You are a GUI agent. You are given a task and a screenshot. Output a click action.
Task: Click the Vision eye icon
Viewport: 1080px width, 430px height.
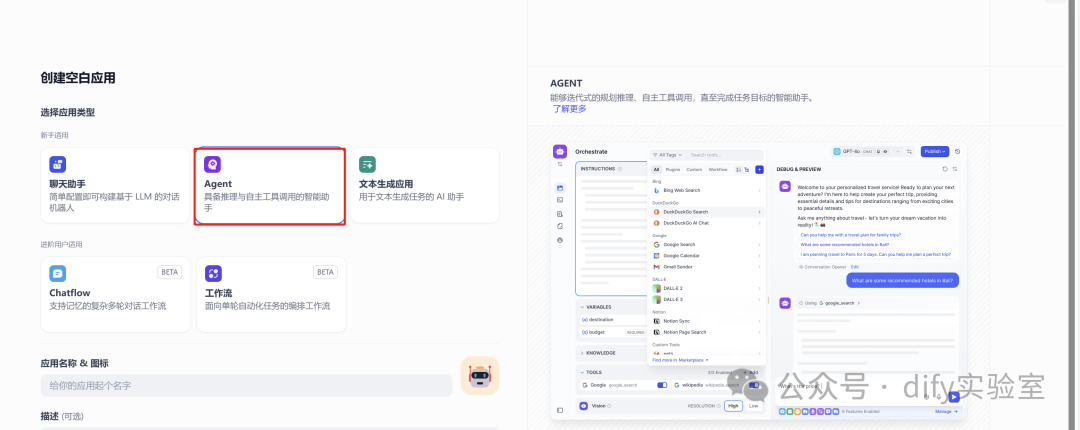click(583, 407)
